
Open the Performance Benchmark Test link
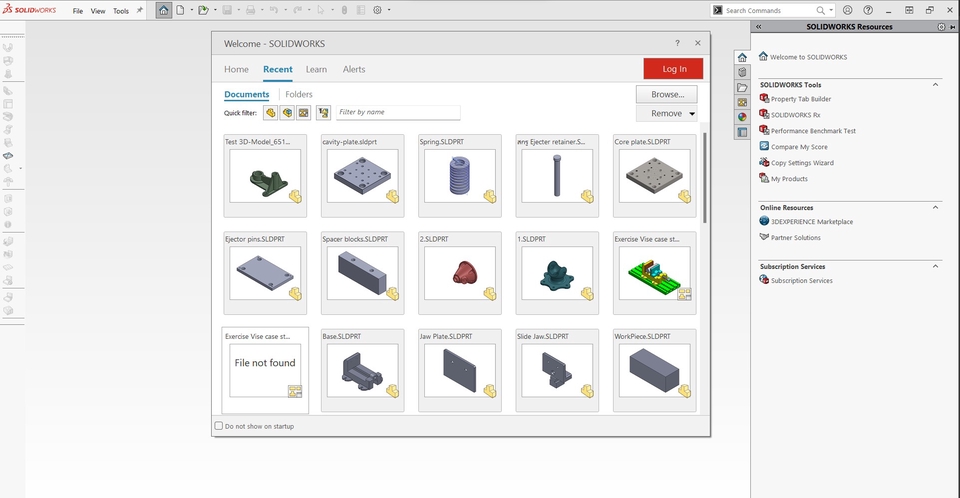813,131
